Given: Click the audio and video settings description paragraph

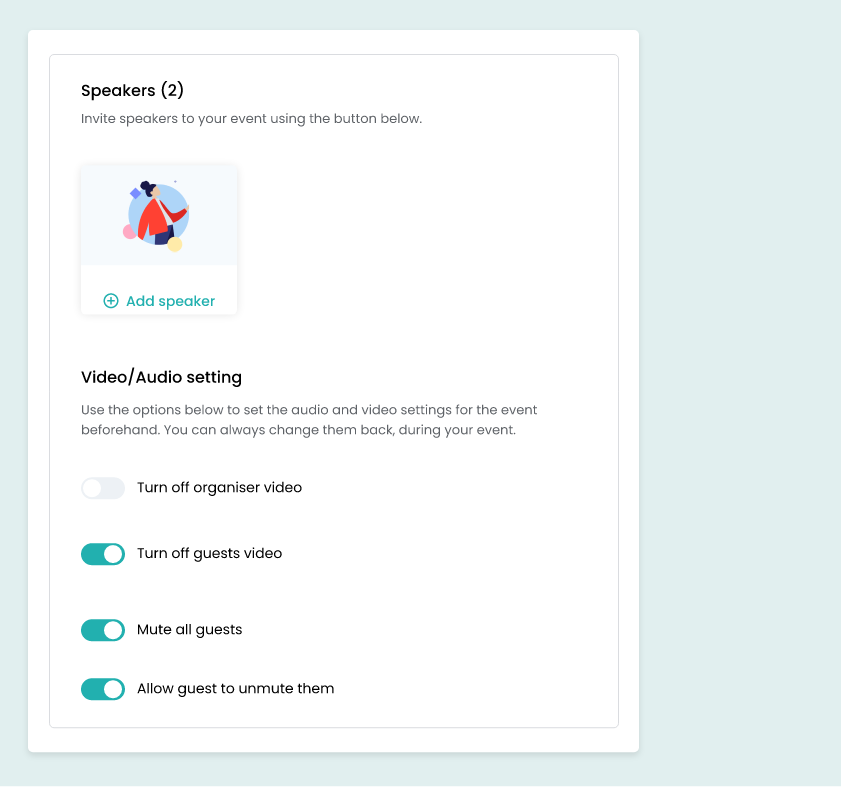Looking at the screenshot, I should [x=309, y=420].
